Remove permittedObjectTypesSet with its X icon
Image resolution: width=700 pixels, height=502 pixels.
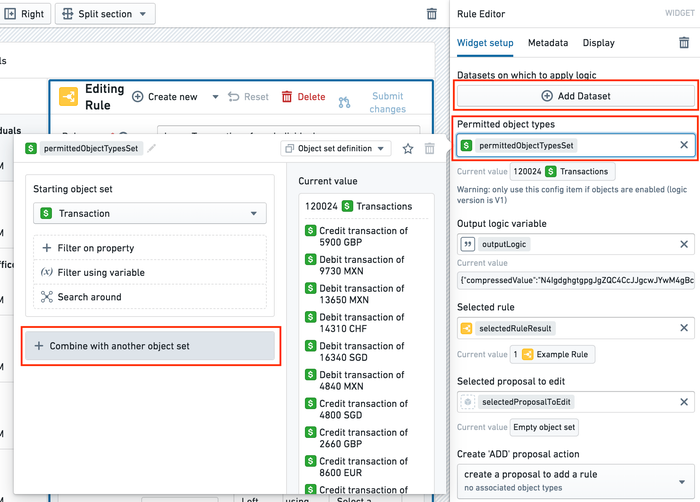click(684, 145)
